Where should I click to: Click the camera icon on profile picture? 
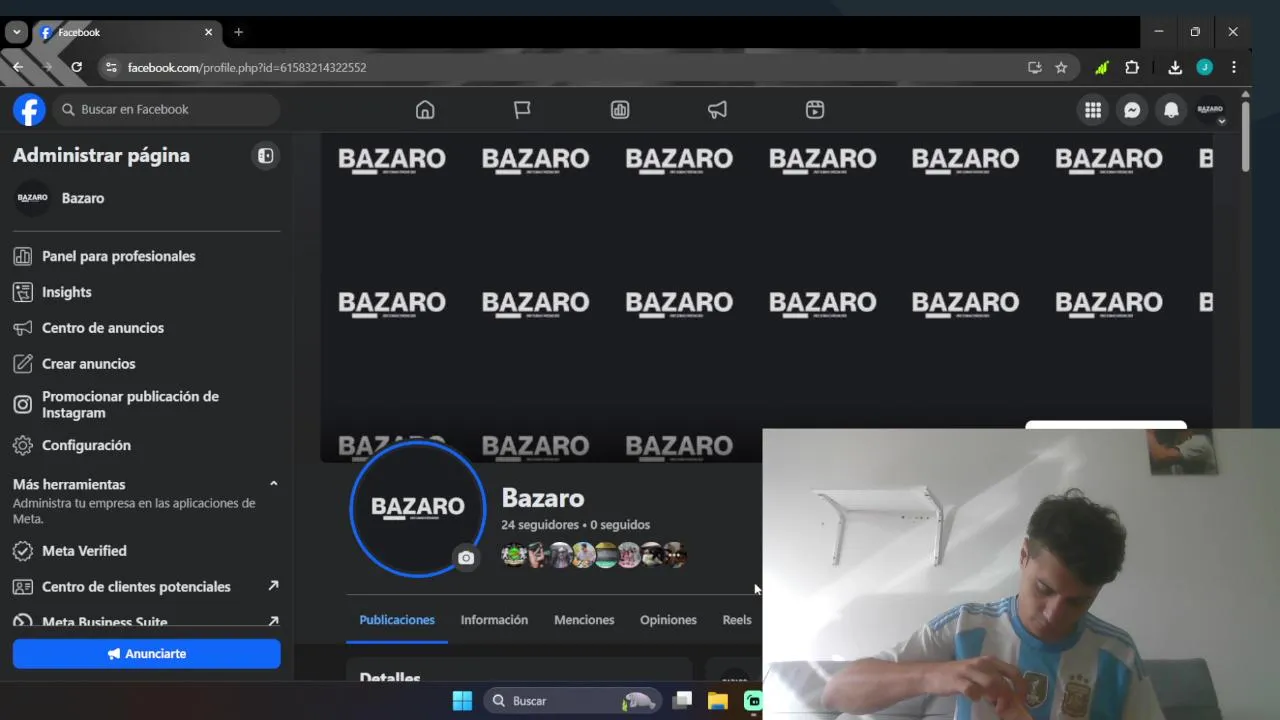[x=466, y=558]
